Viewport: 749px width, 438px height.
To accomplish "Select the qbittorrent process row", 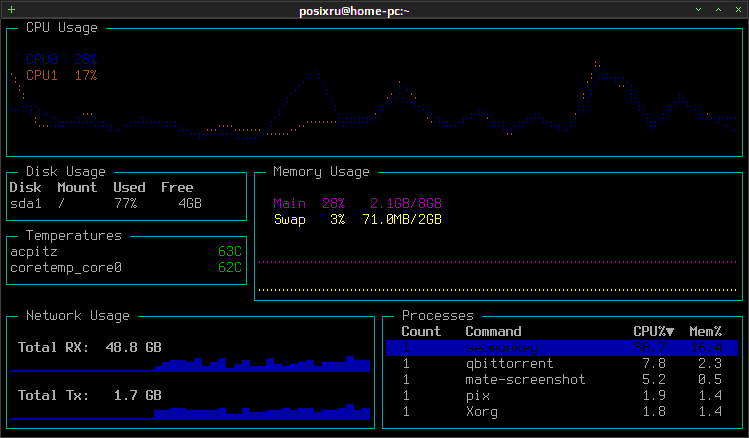I will coord(562,364).
